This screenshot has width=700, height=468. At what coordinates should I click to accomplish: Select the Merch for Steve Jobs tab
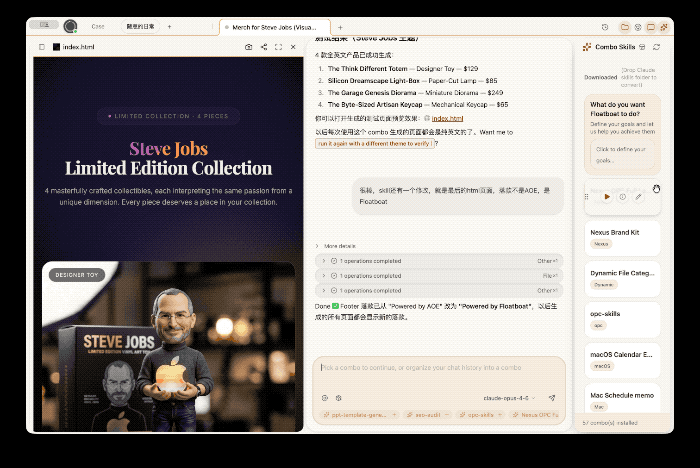(274, 28)
